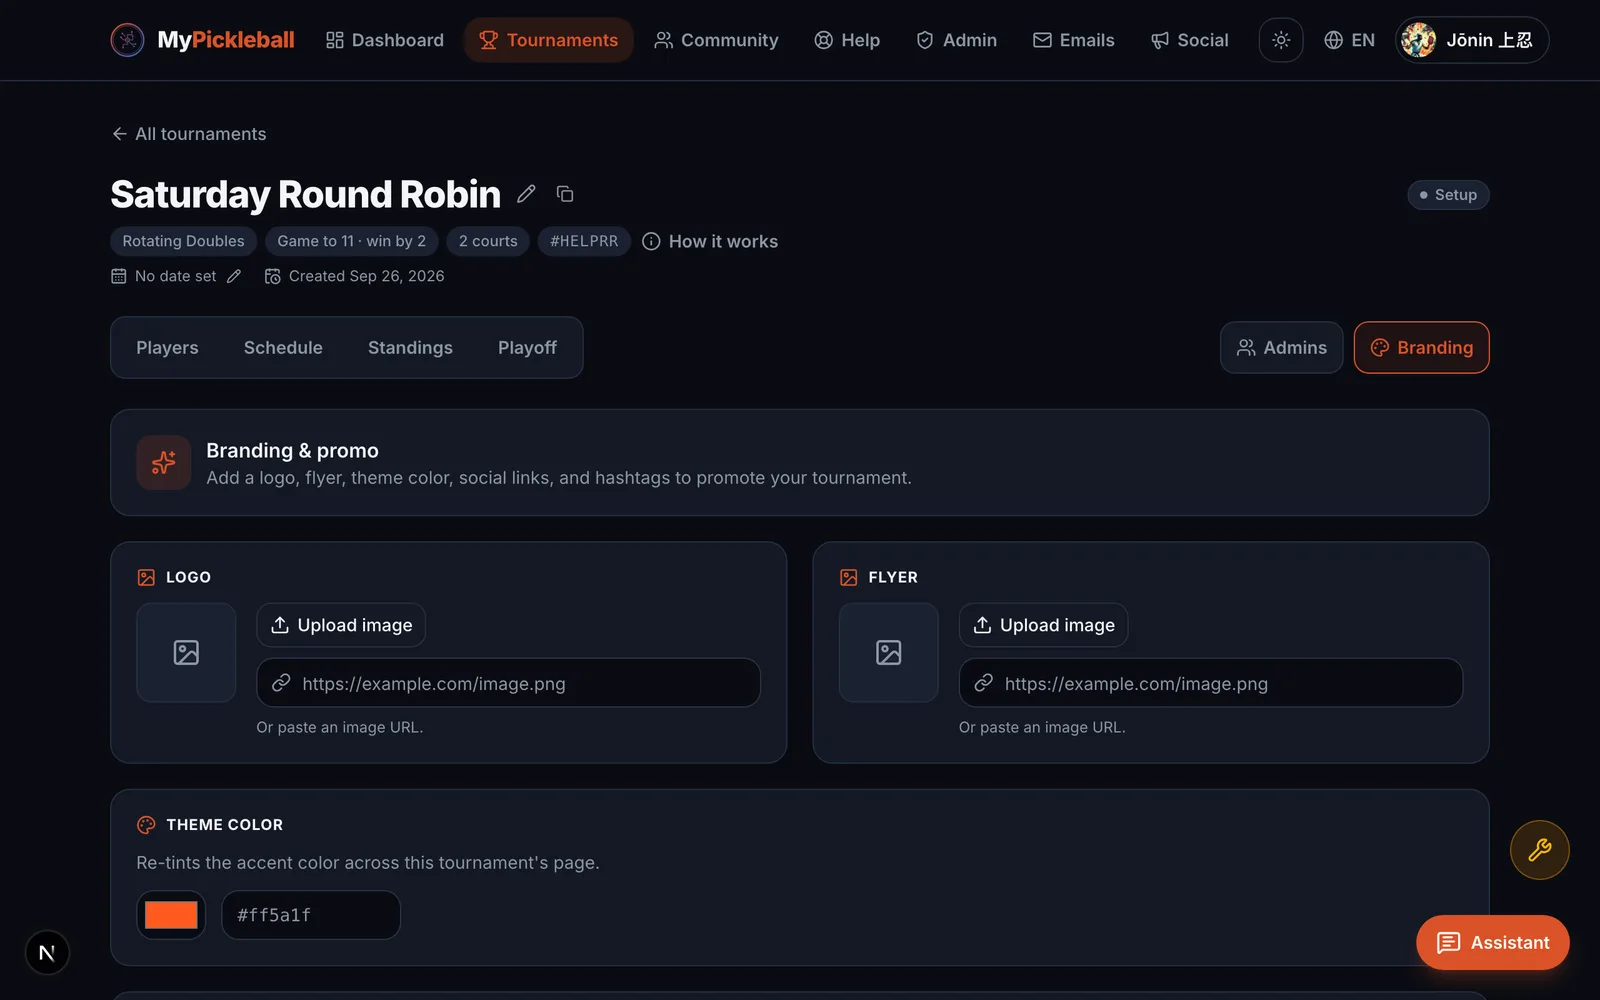Click the #ff5a1f hex color field
1600x1000 pixels.
pyautogui.click(x=311, y=915)
